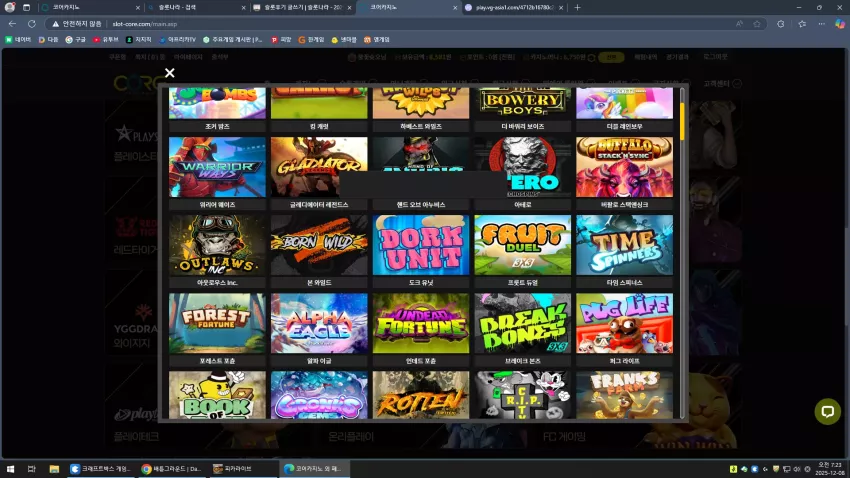
Task: Select the Franks Farm game thumbnail
Action: 624,395
